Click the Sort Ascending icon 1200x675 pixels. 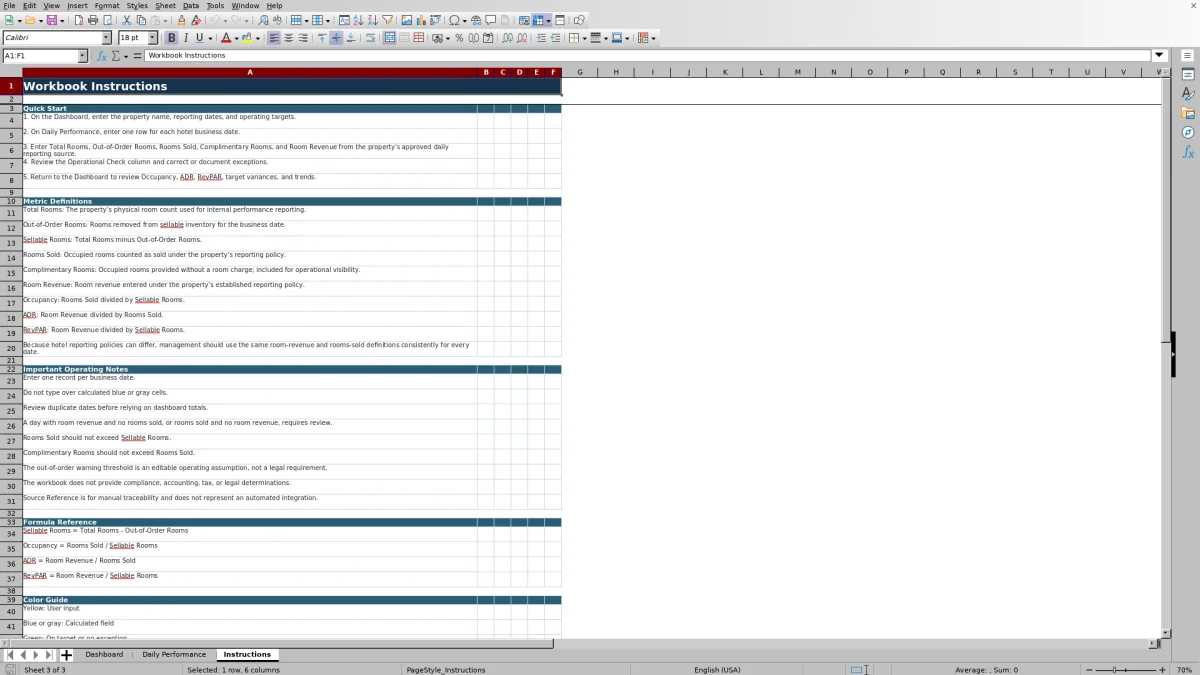pyautogui.click(x=358, y=20)
